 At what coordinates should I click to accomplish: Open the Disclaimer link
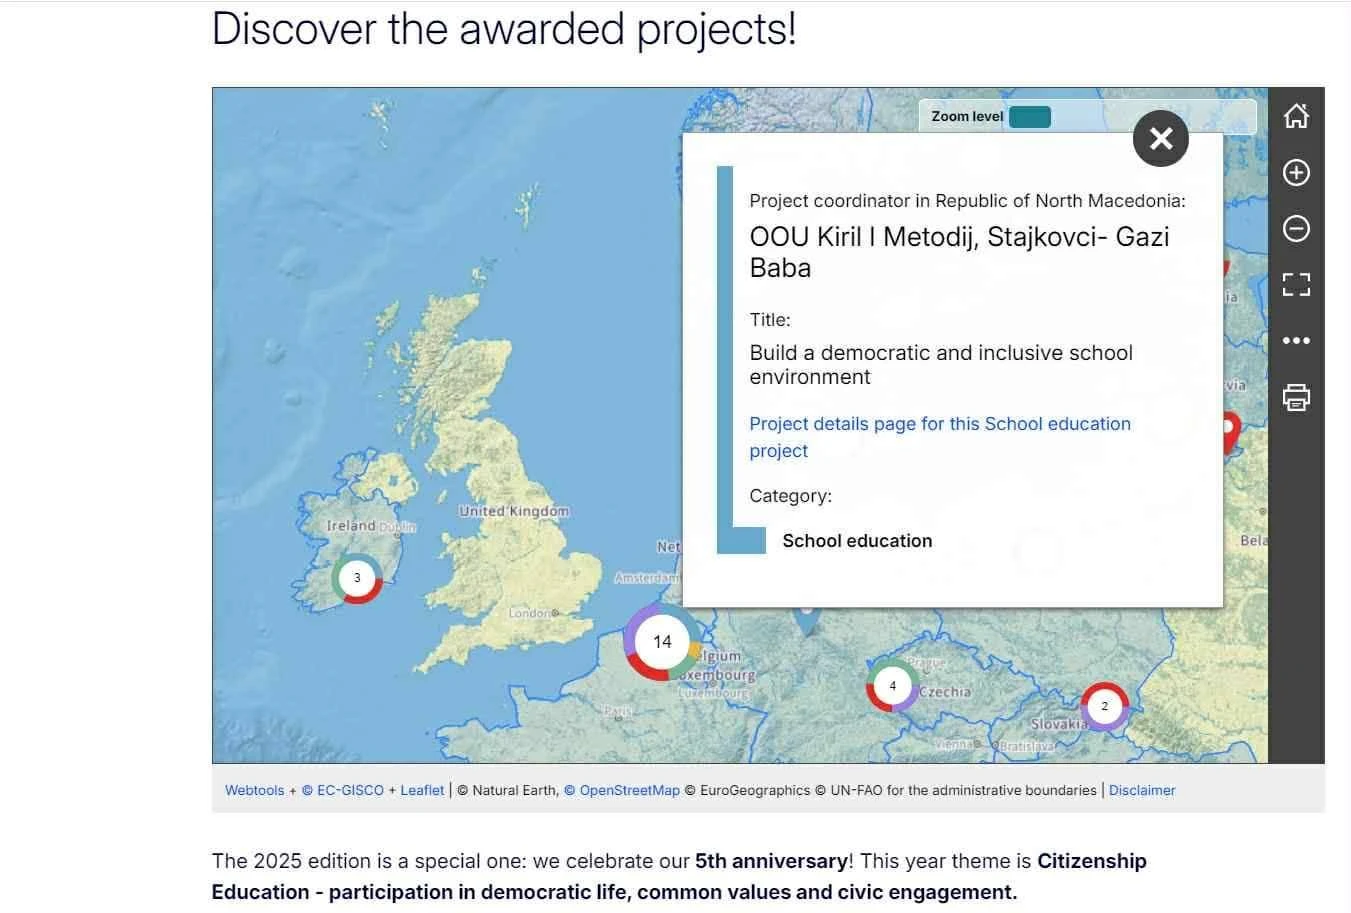coord(1142,790)
